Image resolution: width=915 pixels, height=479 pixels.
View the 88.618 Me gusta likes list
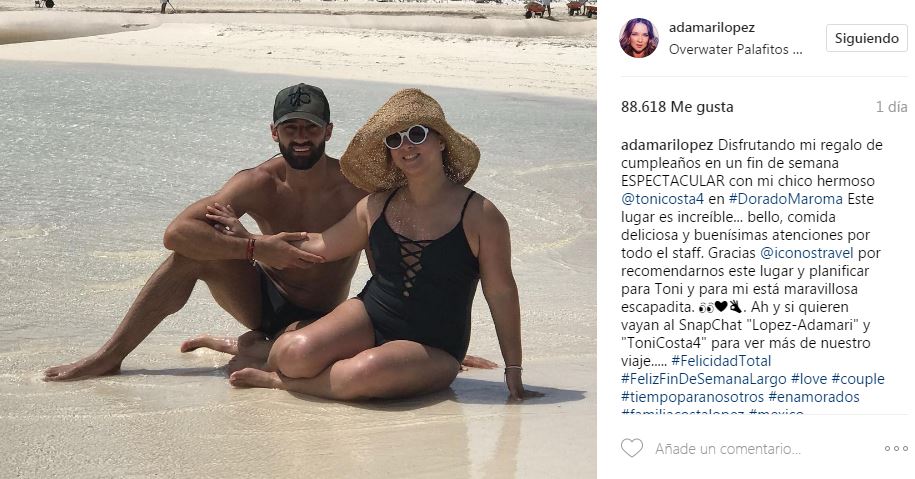pos(677,107)
